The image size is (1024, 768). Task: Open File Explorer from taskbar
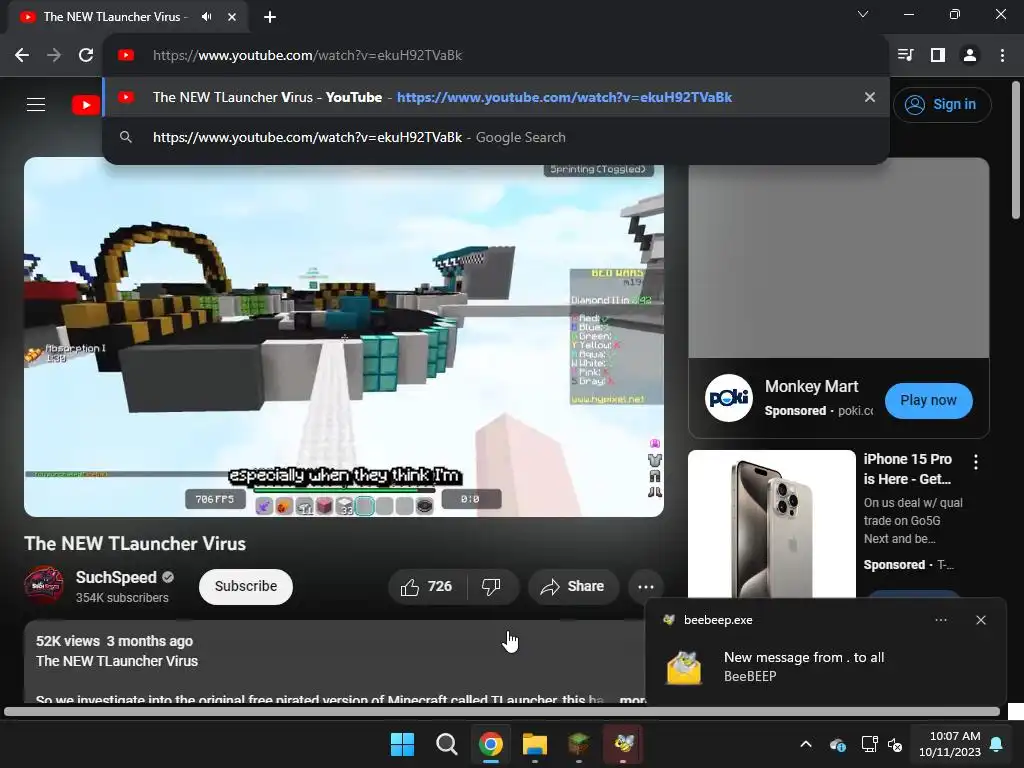(x=535, y=744)
